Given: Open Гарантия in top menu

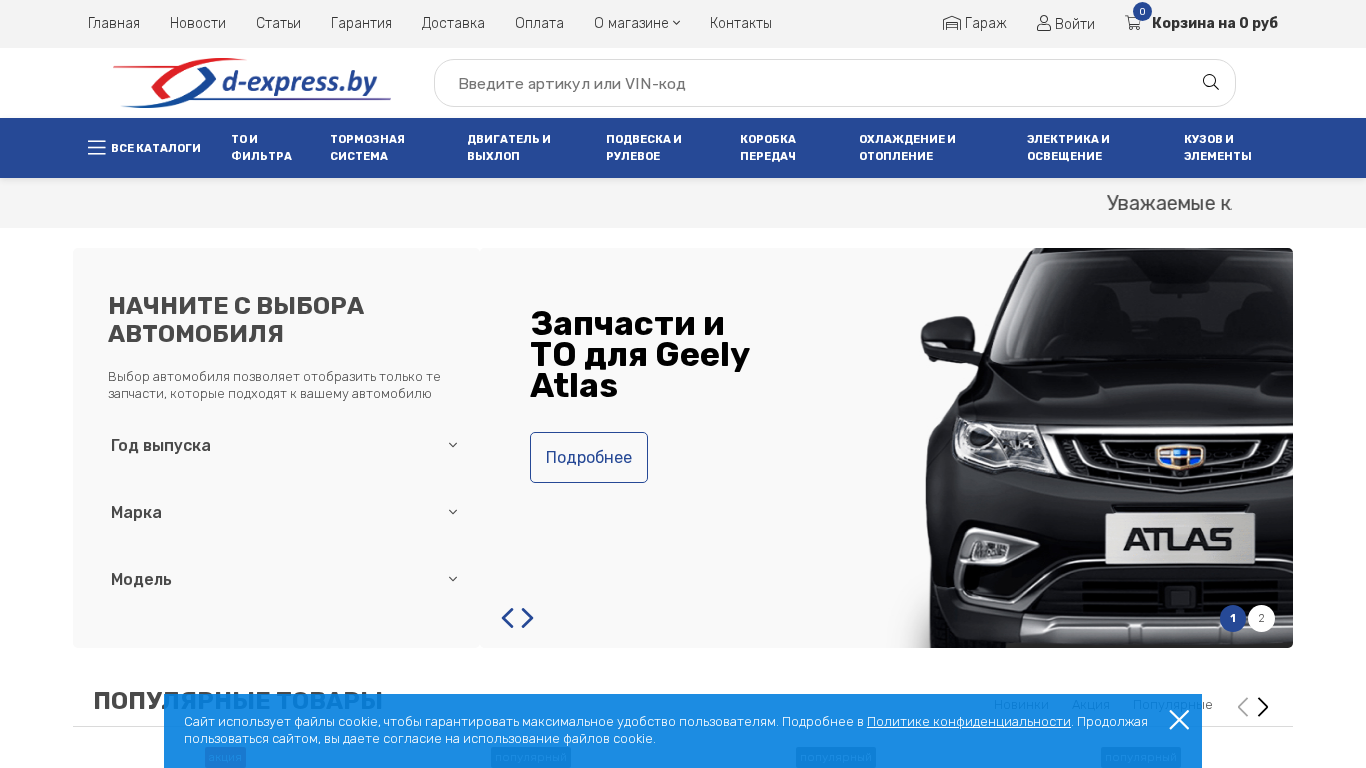Looking at the screenshot, I should [361, 23].
